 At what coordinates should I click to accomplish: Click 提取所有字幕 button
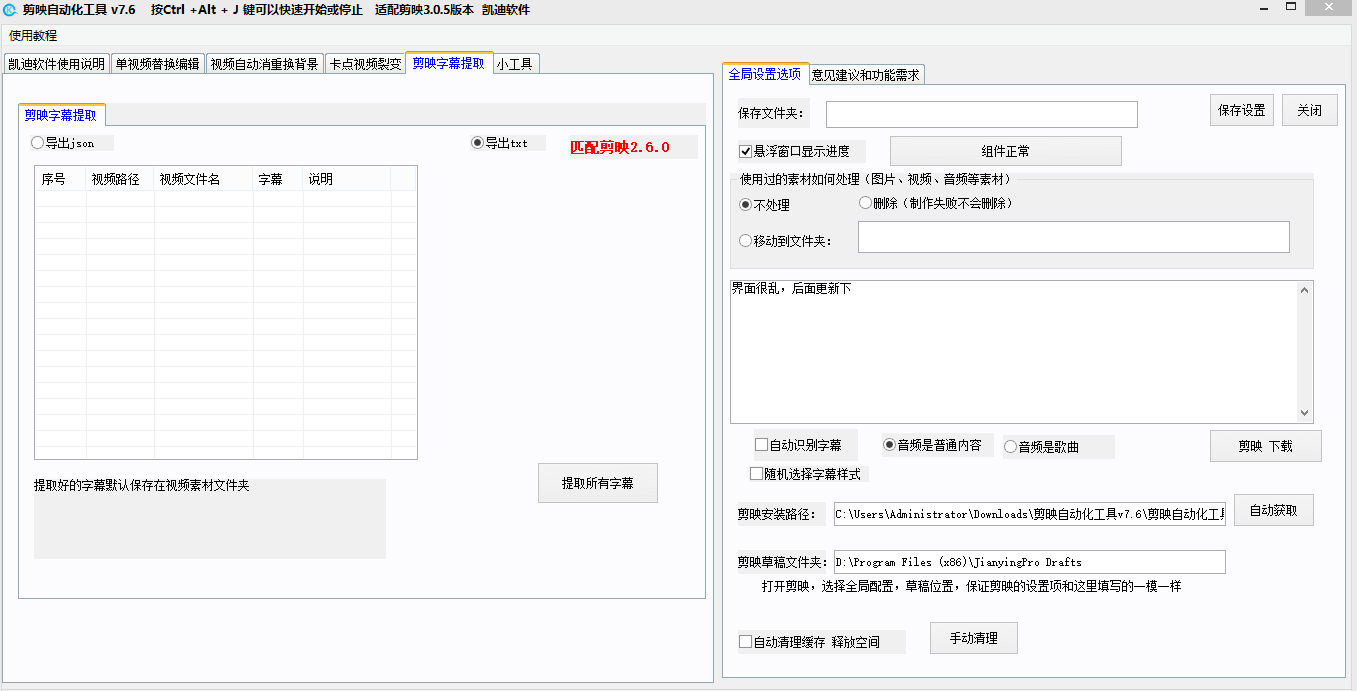click(597, 483)
